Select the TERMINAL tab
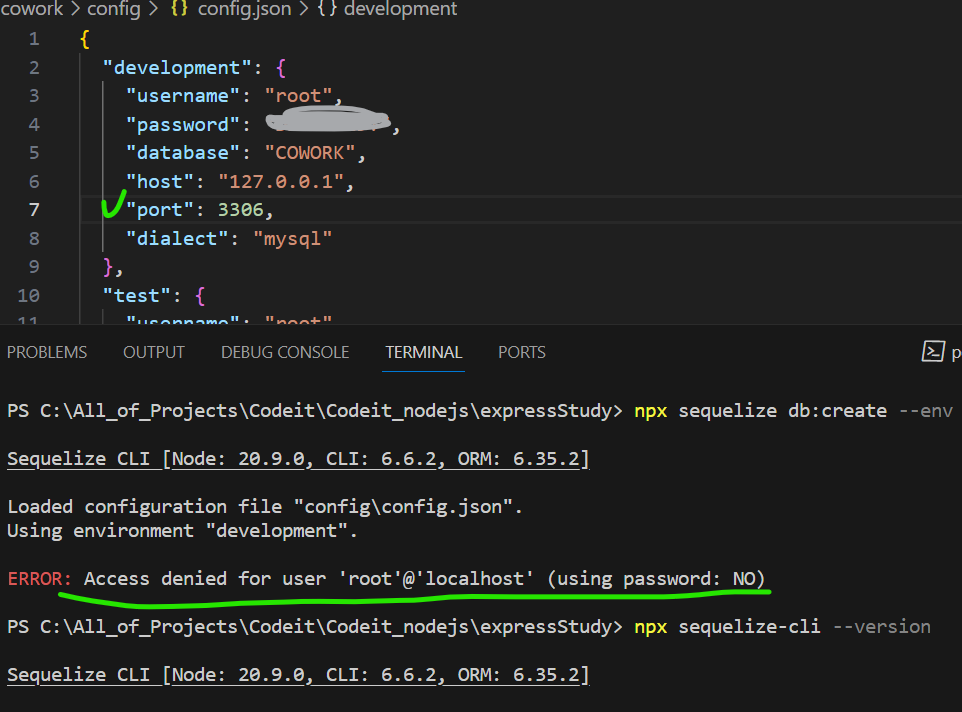Image resolution: width=962 pixels, height=712 pixels. tap(423, 352)
